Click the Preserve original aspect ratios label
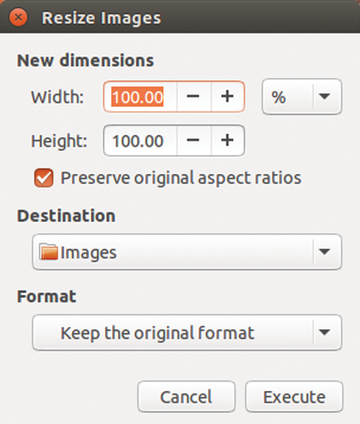Screen dimensions: 360x424 coord(181,178)
